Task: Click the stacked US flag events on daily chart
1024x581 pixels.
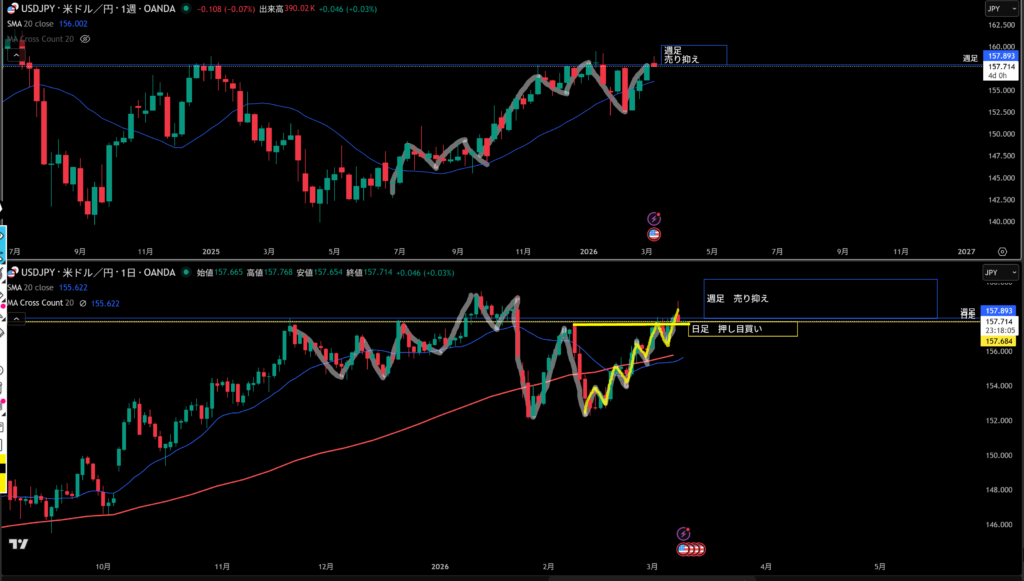Action: click(x=692, y=549)
